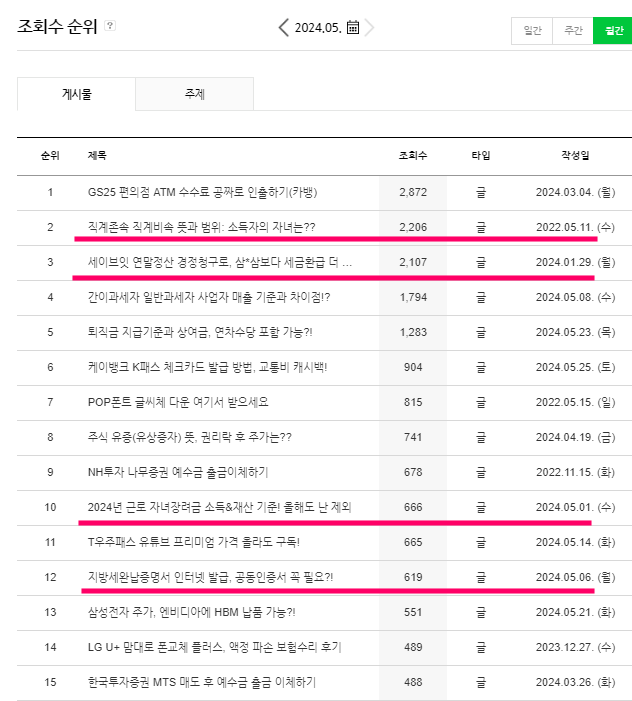Click the 타입 column header

pyautogui.click(x=481, y=156)
